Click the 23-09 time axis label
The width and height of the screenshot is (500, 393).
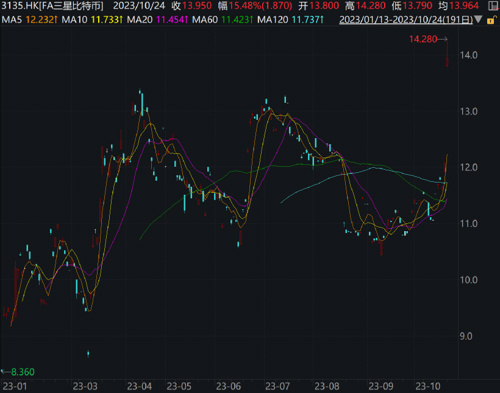point(381,386)
